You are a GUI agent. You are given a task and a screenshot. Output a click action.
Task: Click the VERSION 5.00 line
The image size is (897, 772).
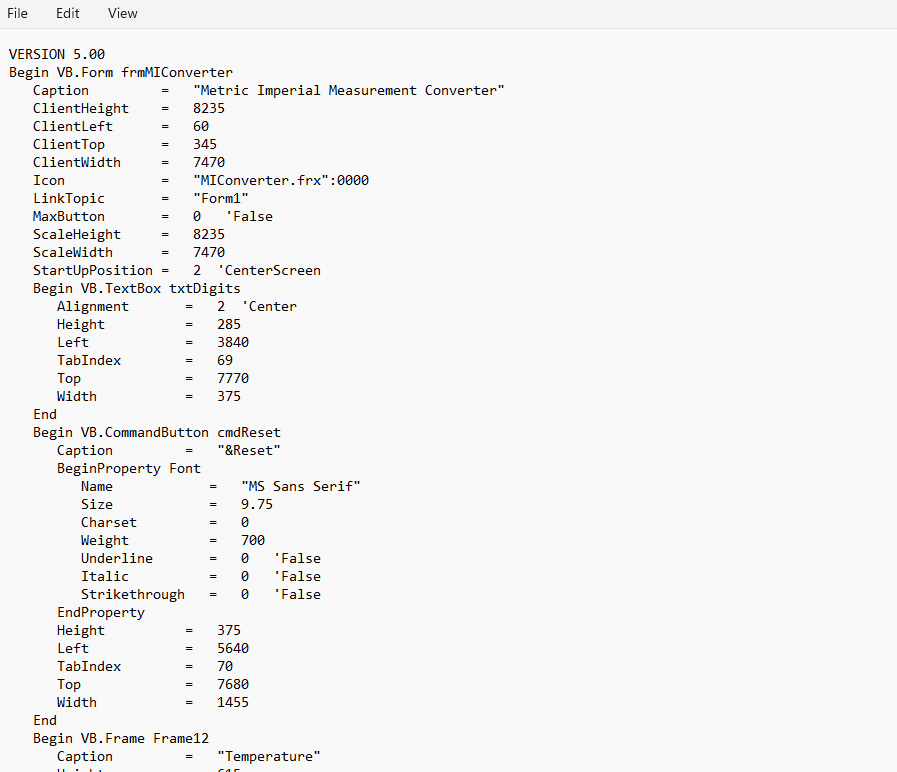[x=56, y=54]
